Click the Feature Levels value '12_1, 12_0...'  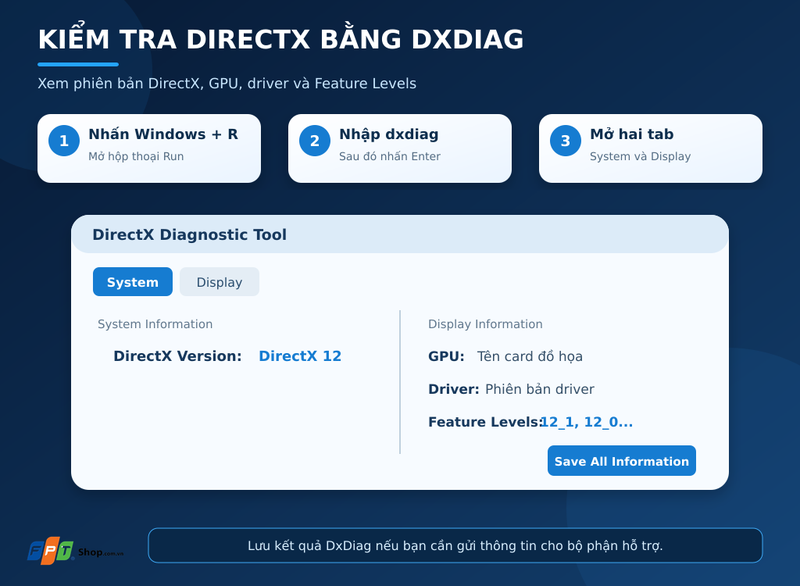click(x=587, y=422)
